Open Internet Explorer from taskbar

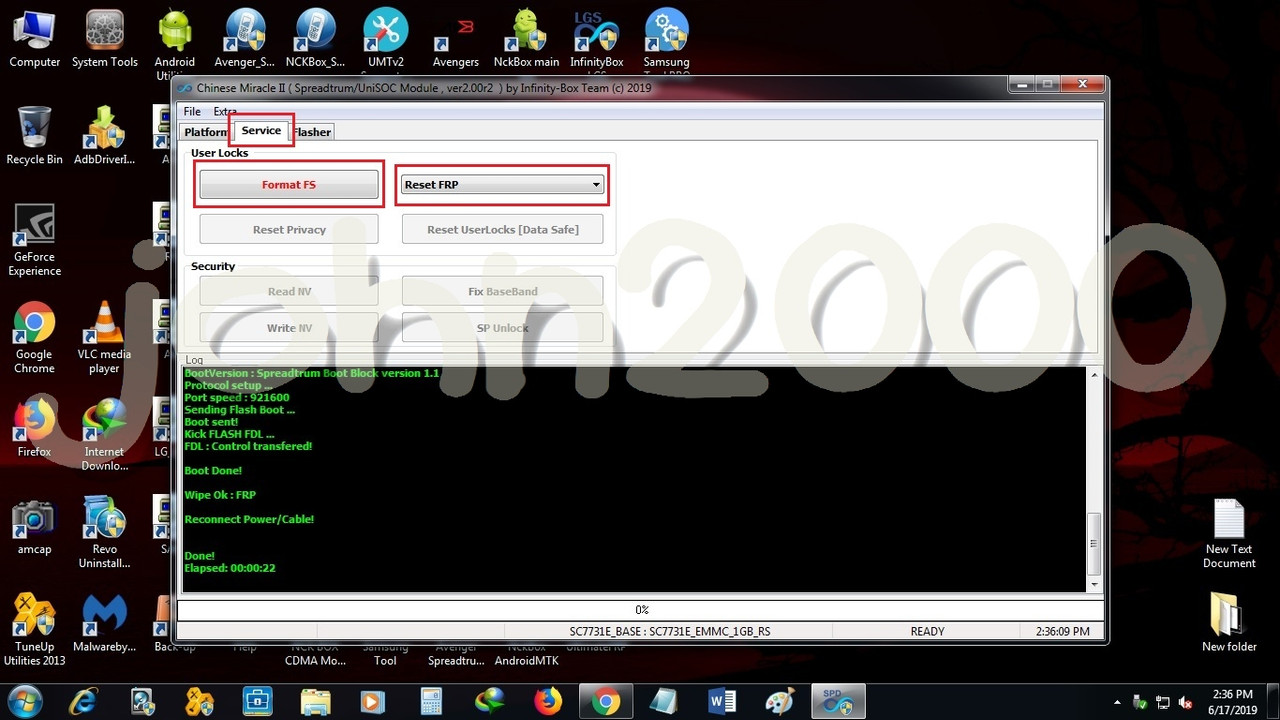(x=84, y=702)
